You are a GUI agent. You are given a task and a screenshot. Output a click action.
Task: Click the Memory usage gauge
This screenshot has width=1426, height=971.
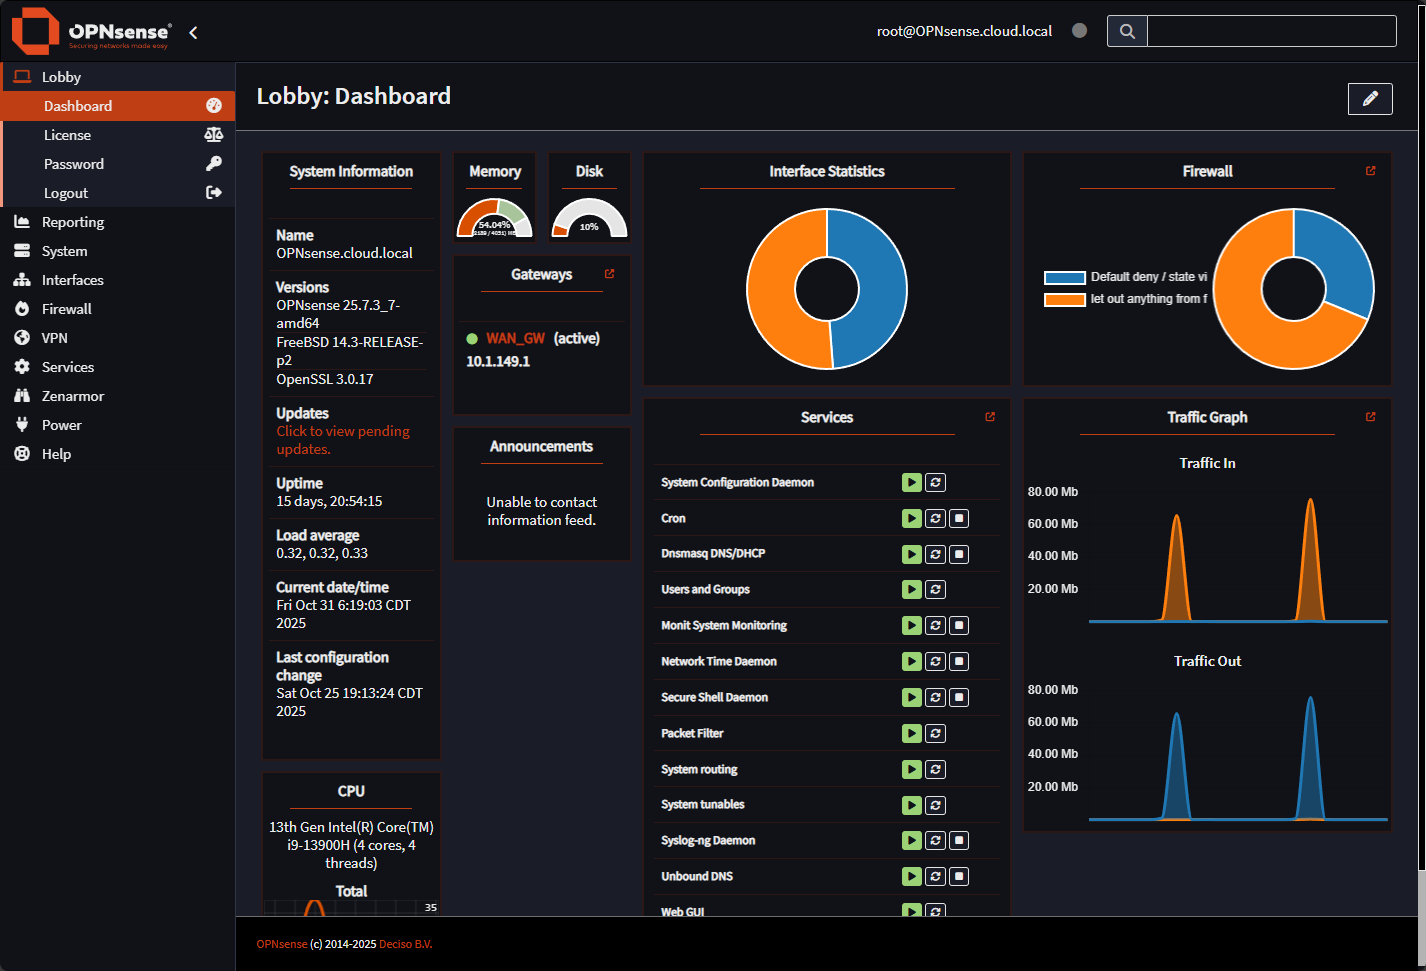[495, 218]
